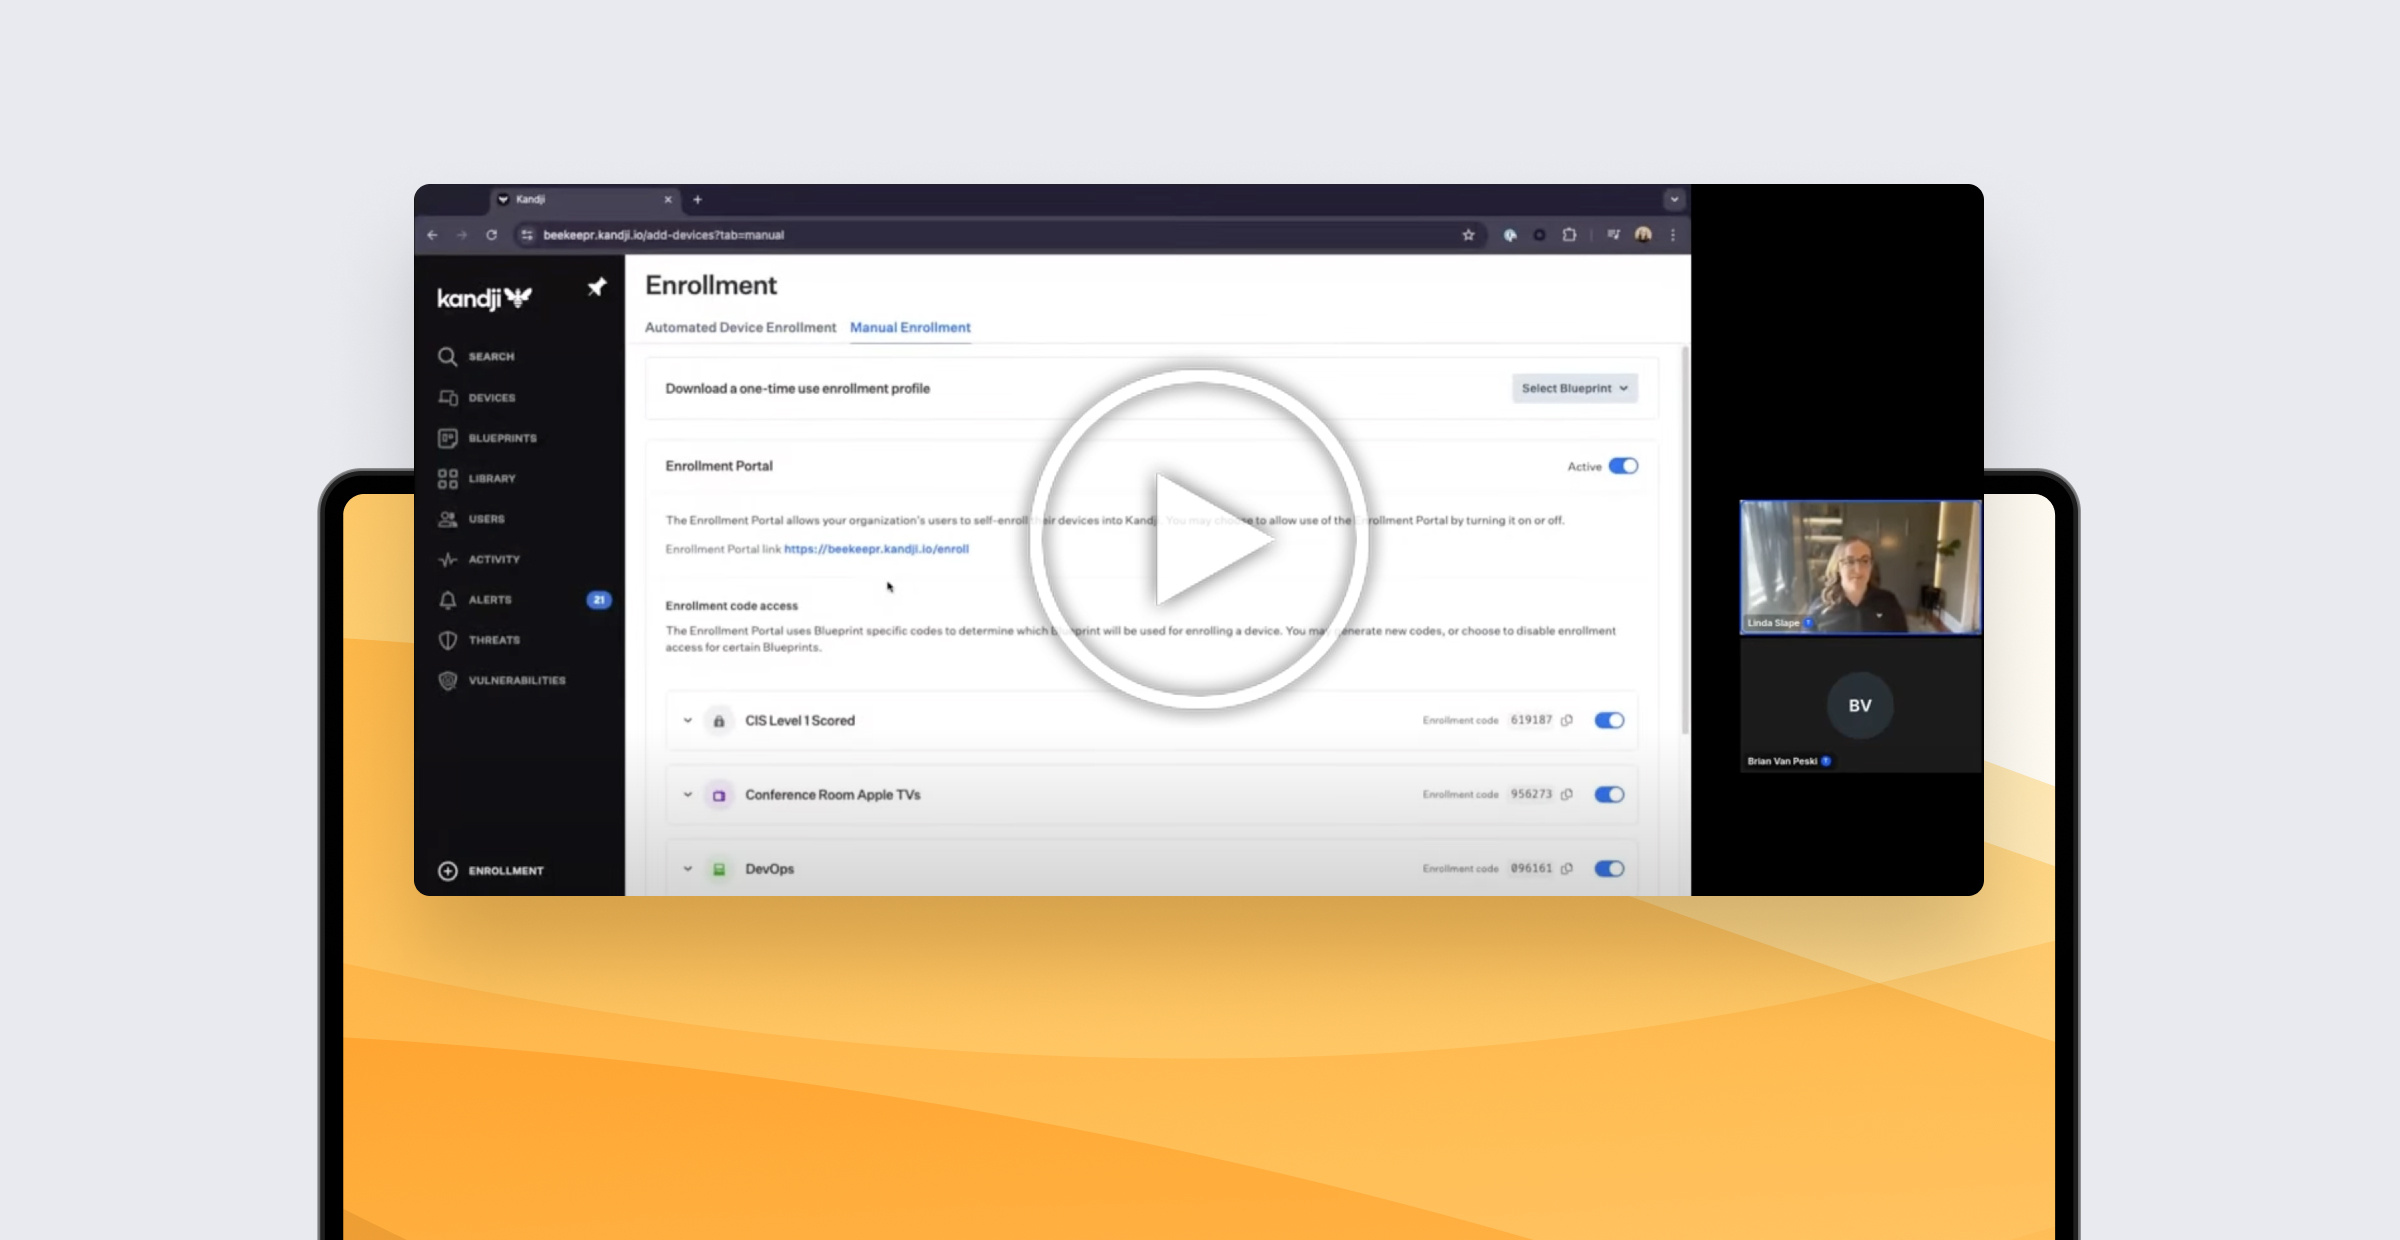
Task: Copy CIS Level 1 Scored enrollment code
Action: (1567, 720)
